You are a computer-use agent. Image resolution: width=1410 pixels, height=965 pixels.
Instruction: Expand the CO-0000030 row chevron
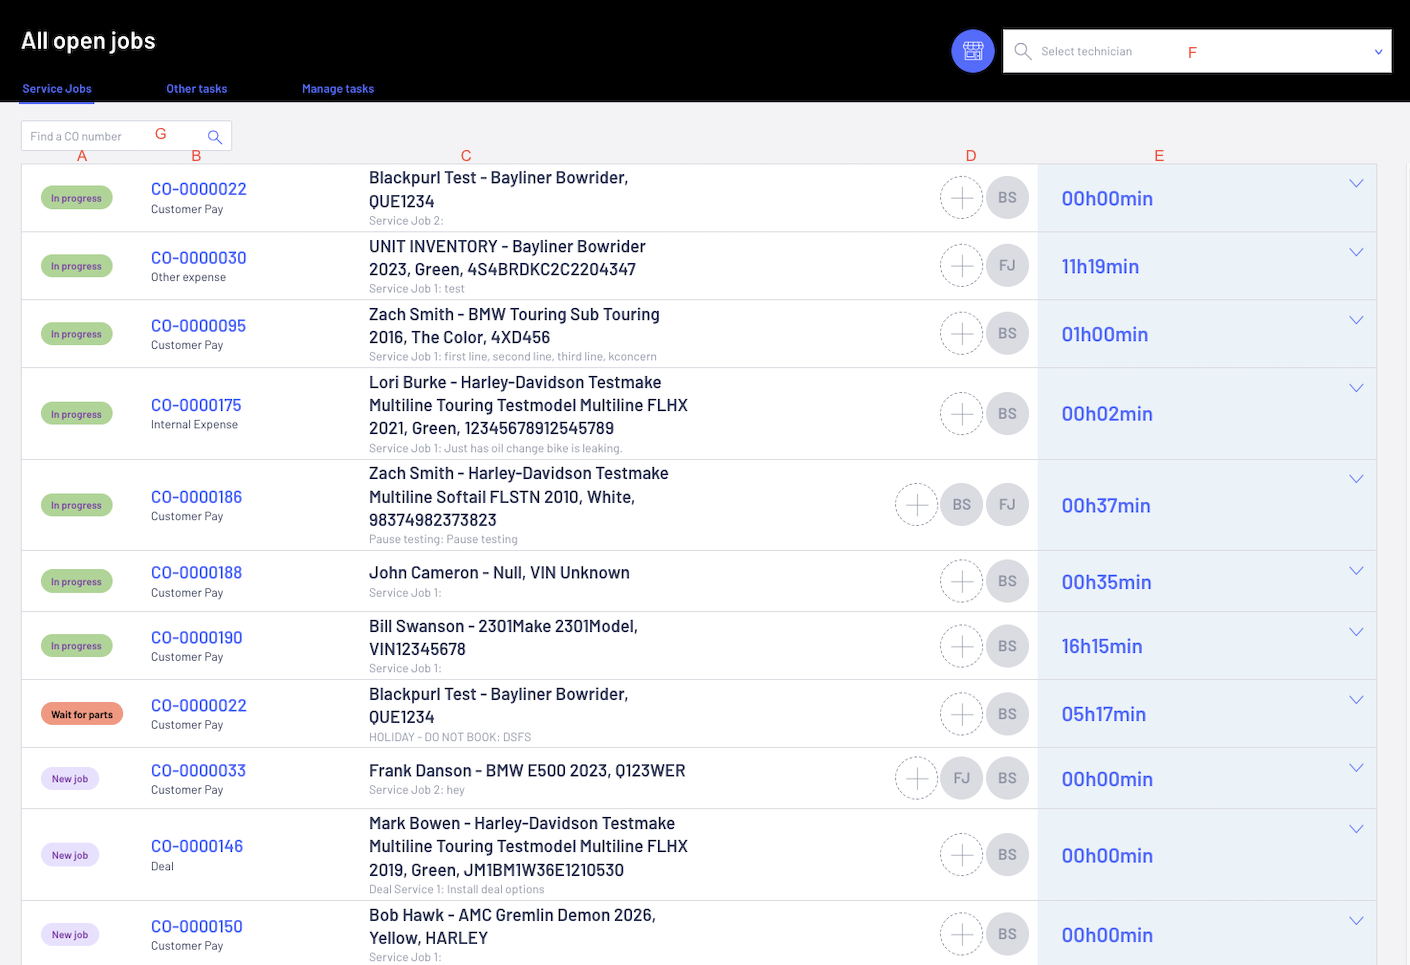click(1356, 252)
